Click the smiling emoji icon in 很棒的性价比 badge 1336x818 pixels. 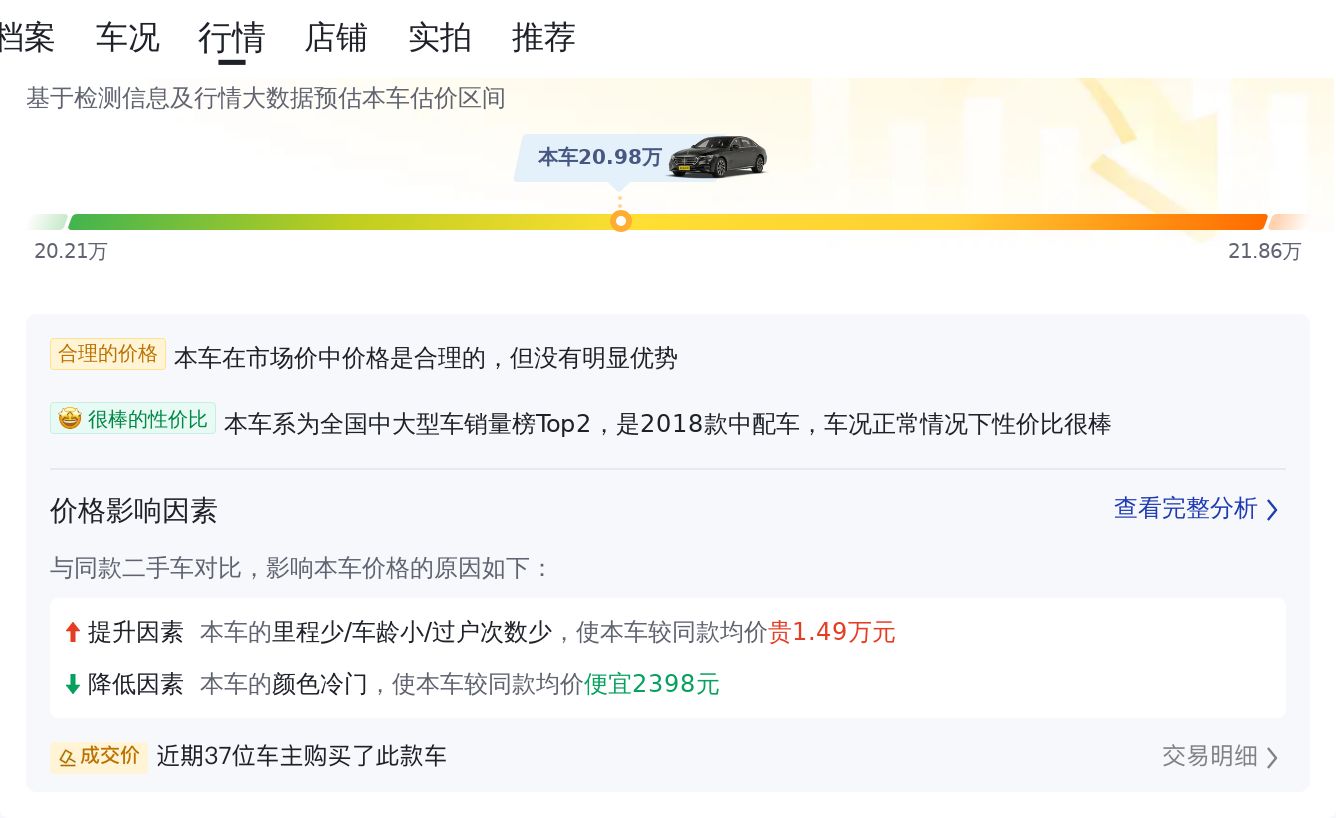[69, 419]
